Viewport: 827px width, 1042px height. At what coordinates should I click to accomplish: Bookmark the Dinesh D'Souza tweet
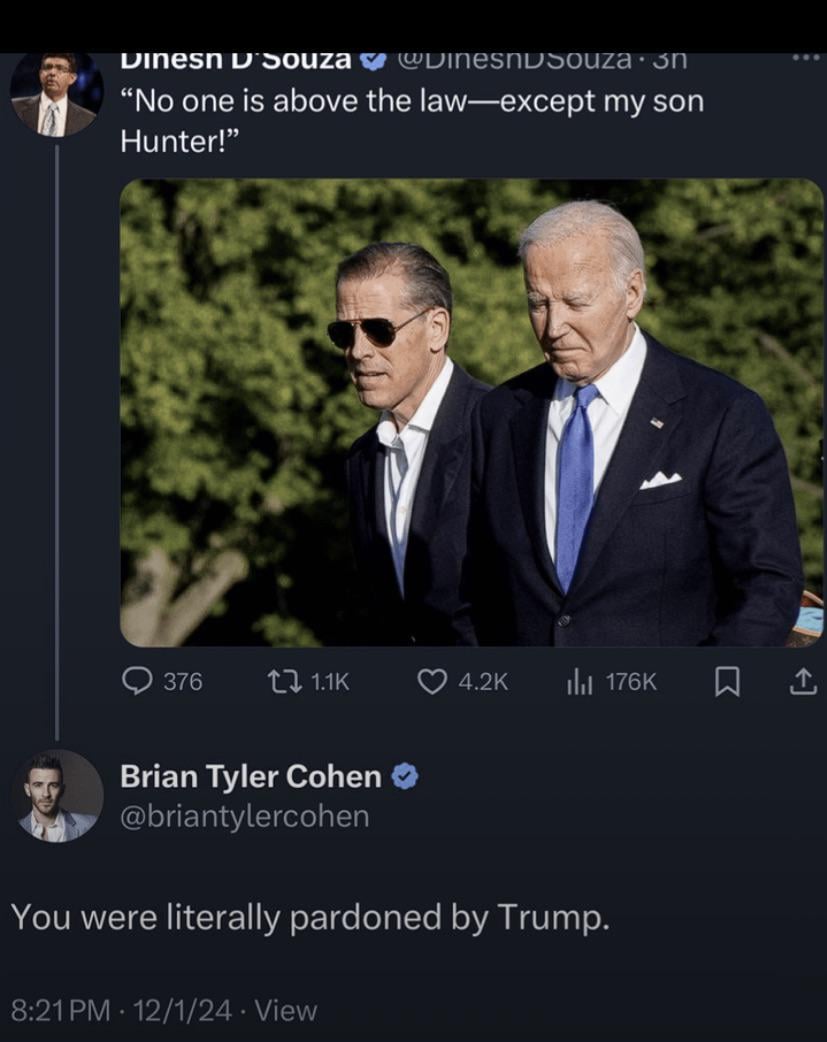tap(727, 681)
